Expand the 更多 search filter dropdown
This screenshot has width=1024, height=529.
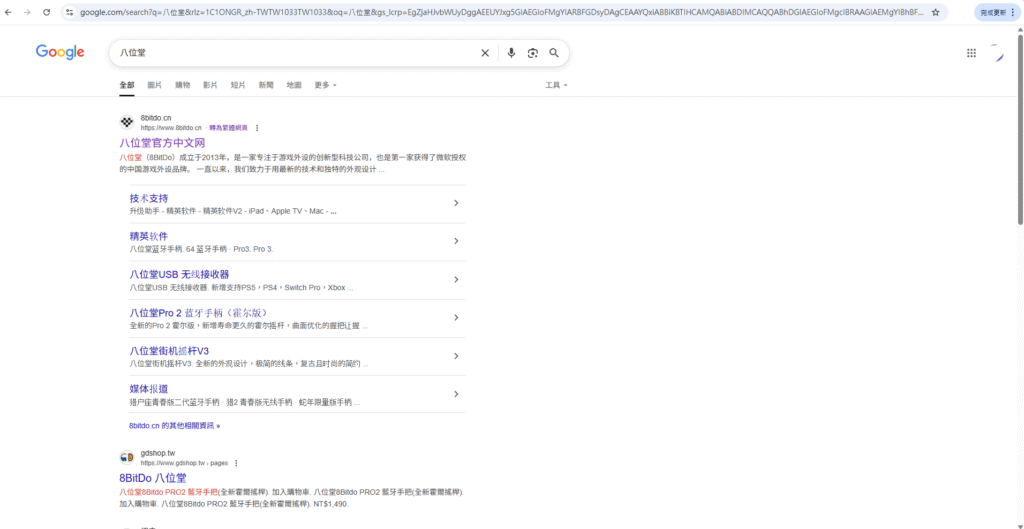point(325,85)
